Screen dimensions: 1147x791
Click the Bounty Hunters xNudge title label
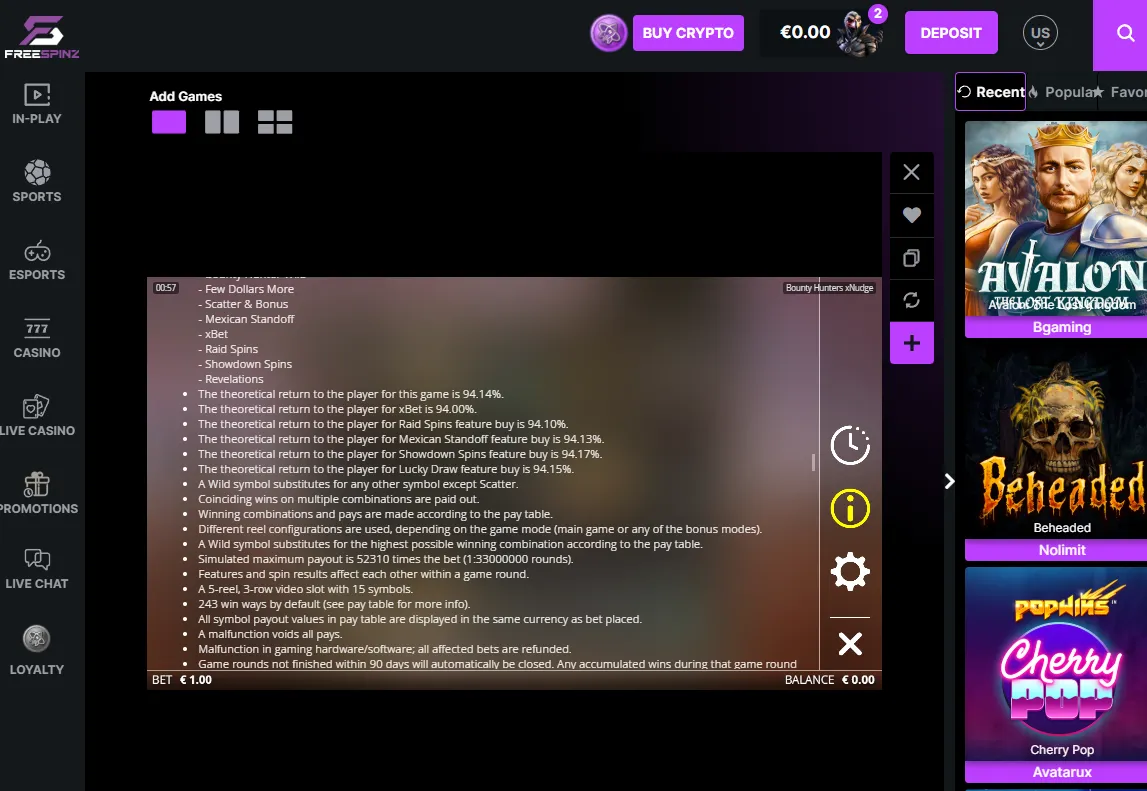[830, 288]
